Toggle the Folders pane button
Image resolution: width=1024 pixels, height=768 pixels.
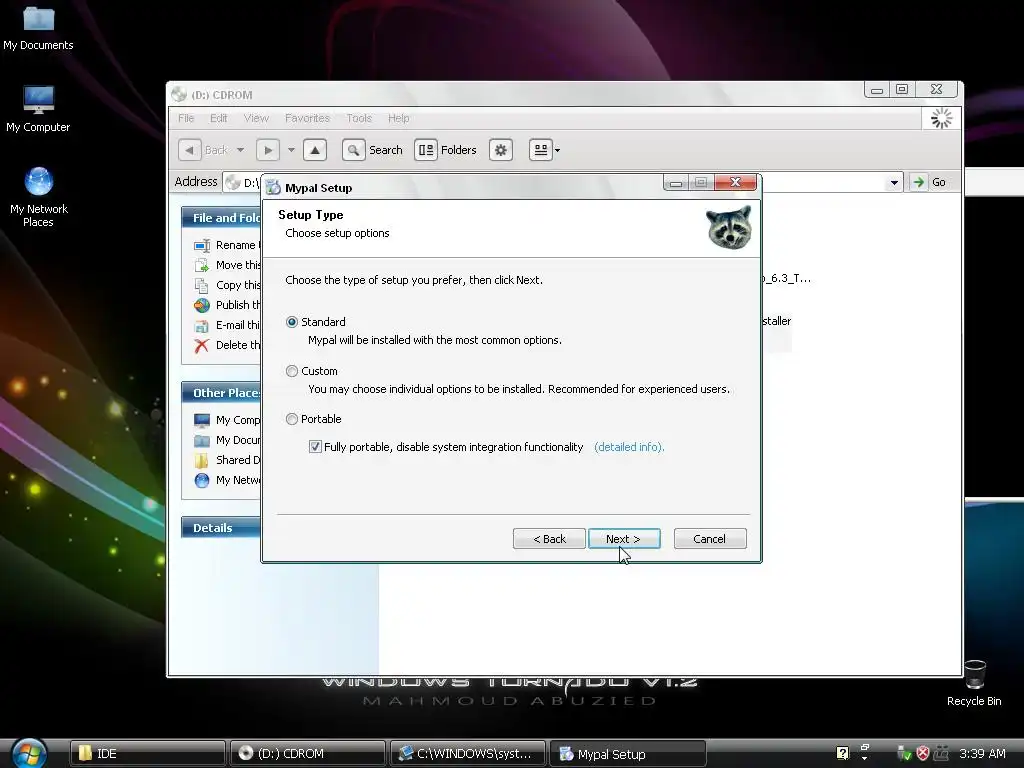446,150
